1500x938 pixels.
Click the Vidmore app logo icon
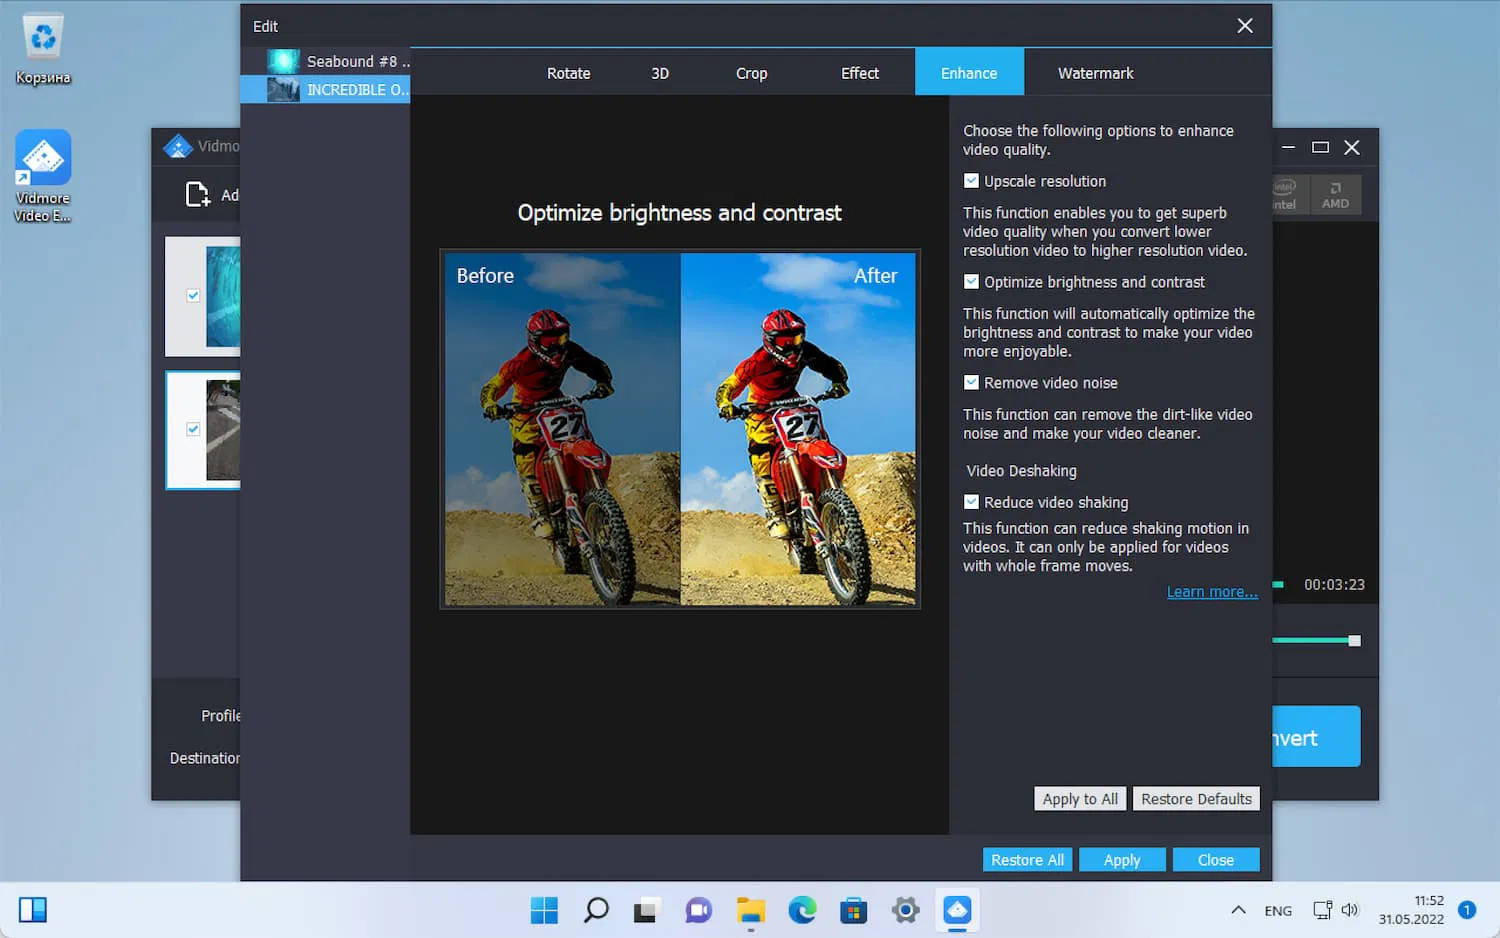[178, 147]
